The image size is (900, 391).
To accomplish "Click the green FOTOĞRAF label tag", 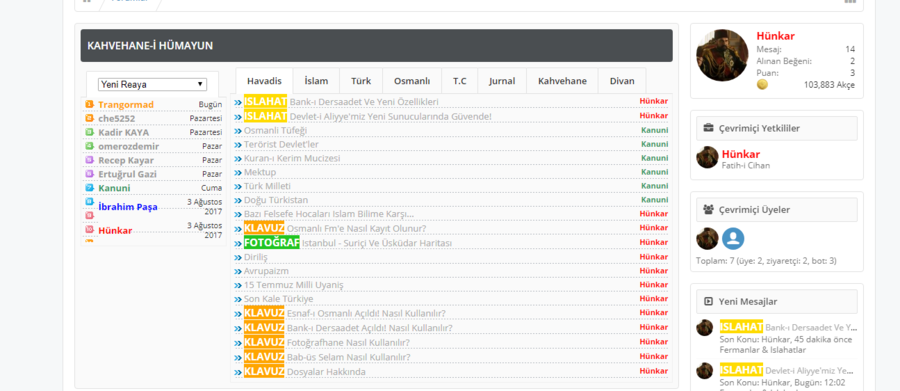I will point(271,243).
